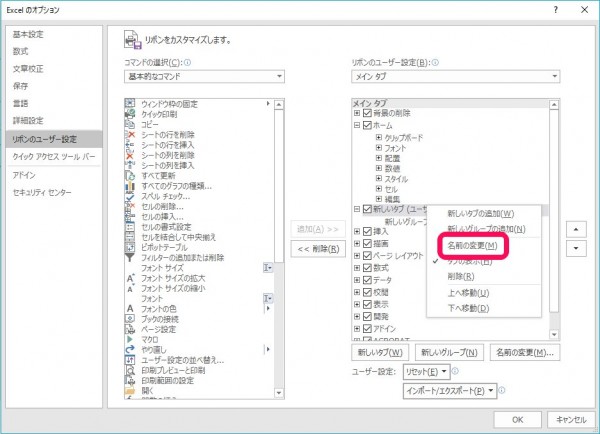
Task: Click the 印刷プレビューと印刷 icon
Action: click(130, 370)
